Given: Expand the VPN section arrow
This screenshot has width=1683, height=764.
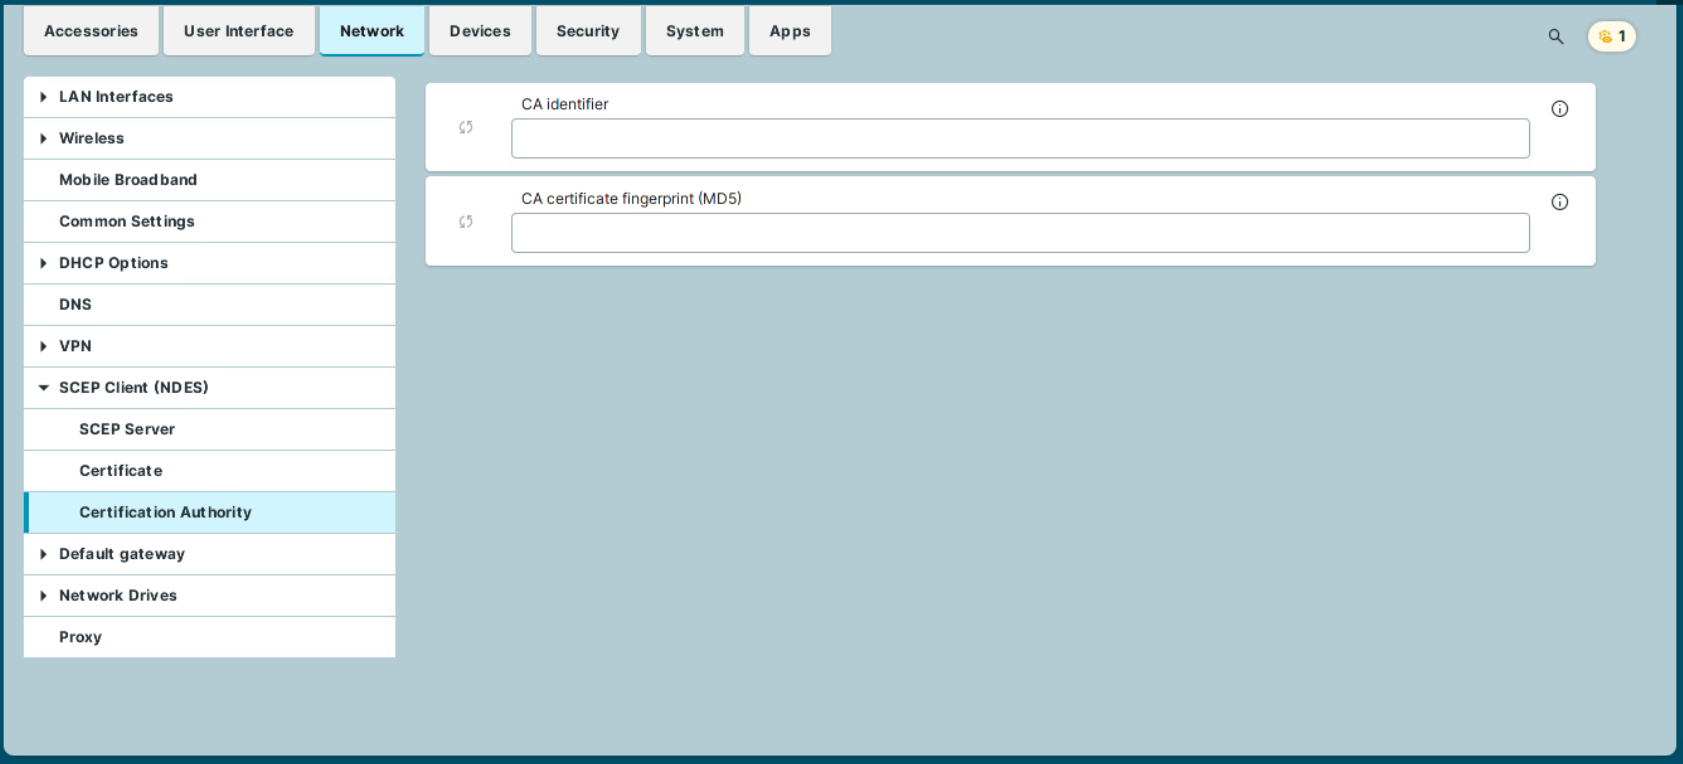Looking at the screenshot, I should [x=43, y=346].
